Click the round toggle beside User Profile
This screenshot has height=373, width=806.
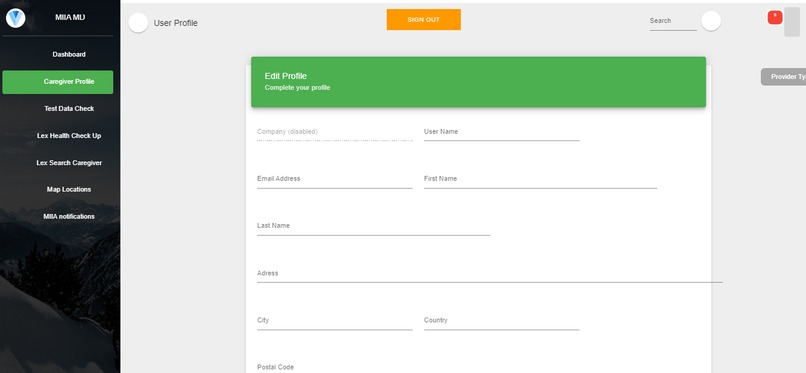pyautogui.click(x=138, y=23)
